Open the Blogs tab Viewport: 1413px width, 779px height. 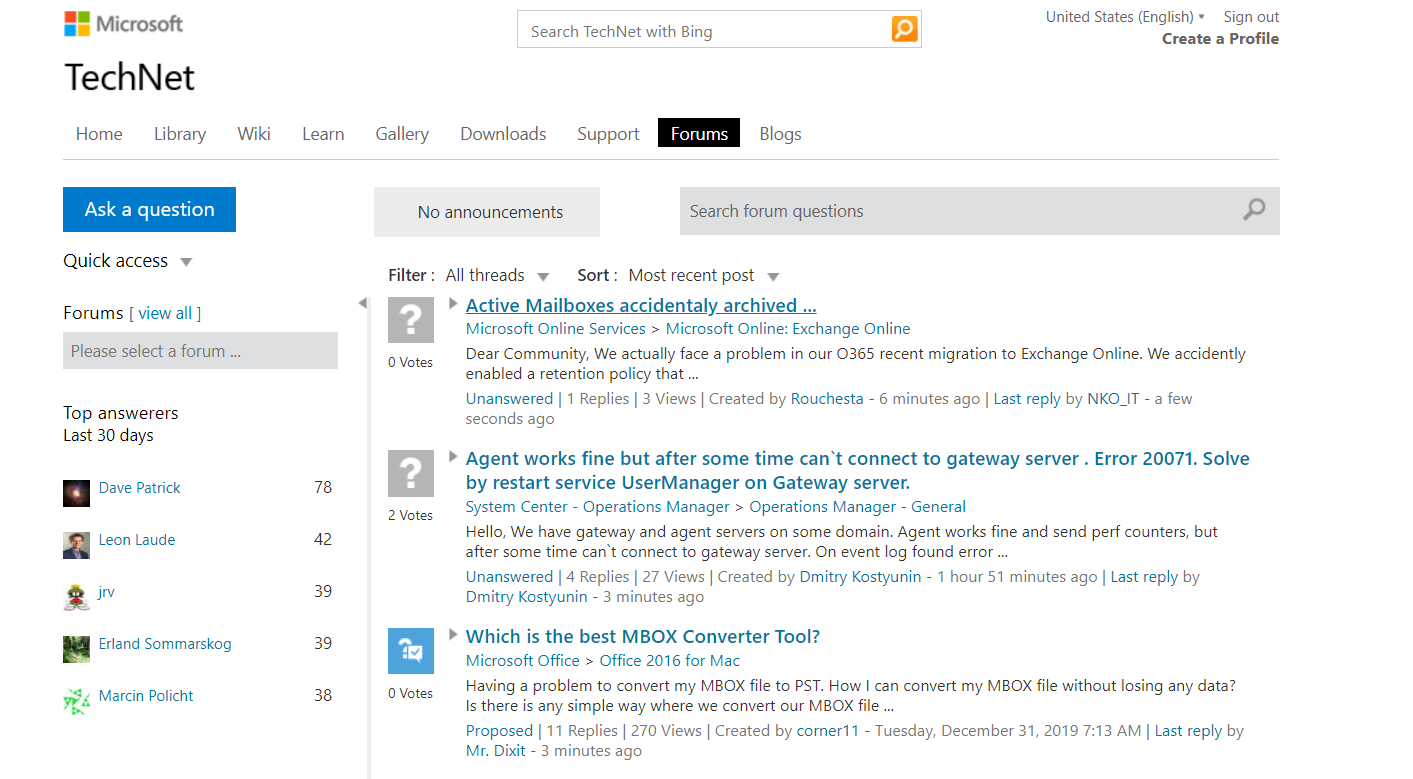[780, 134]
